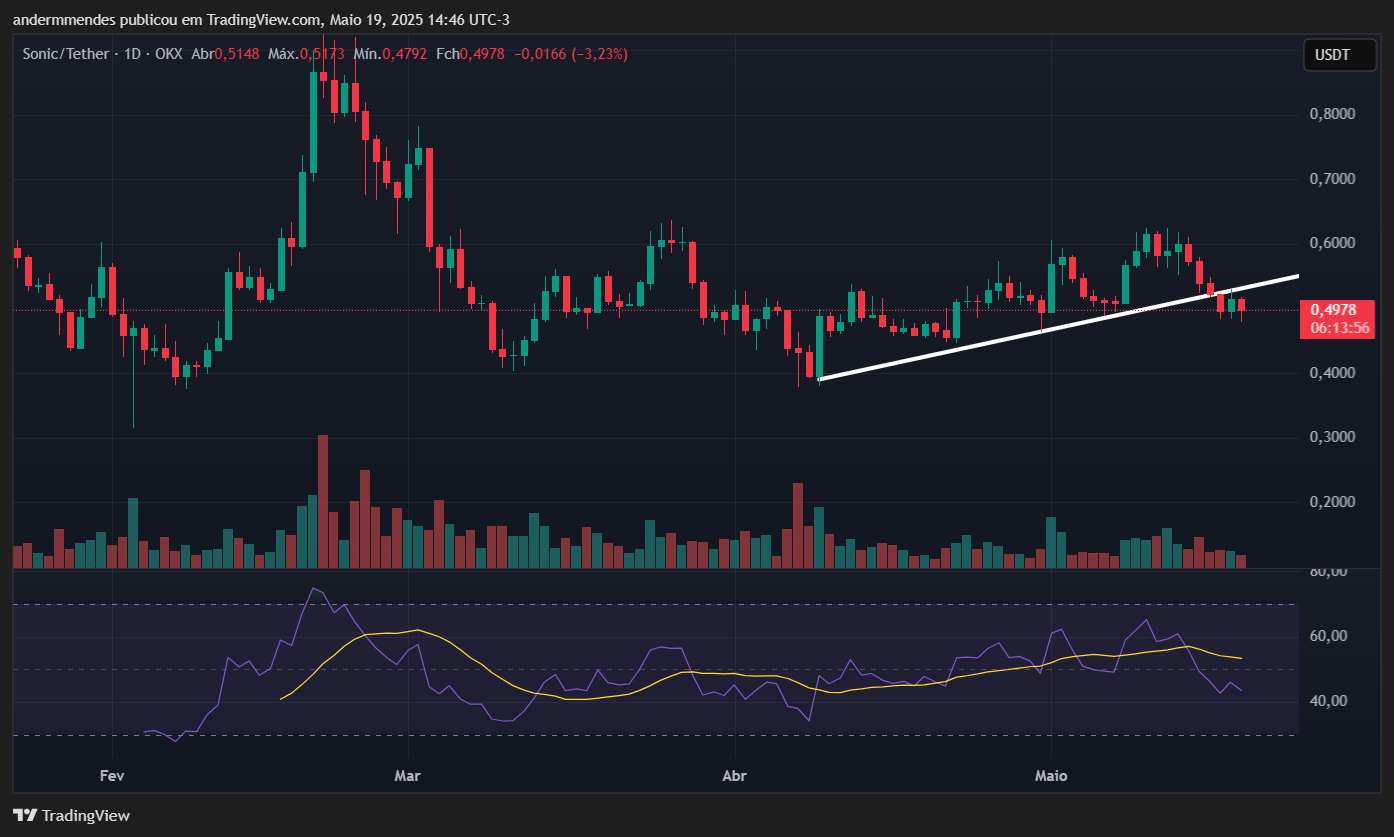Open the USDT currency selector
The image size is (1394, 837).
click(x=1339, y=54)
